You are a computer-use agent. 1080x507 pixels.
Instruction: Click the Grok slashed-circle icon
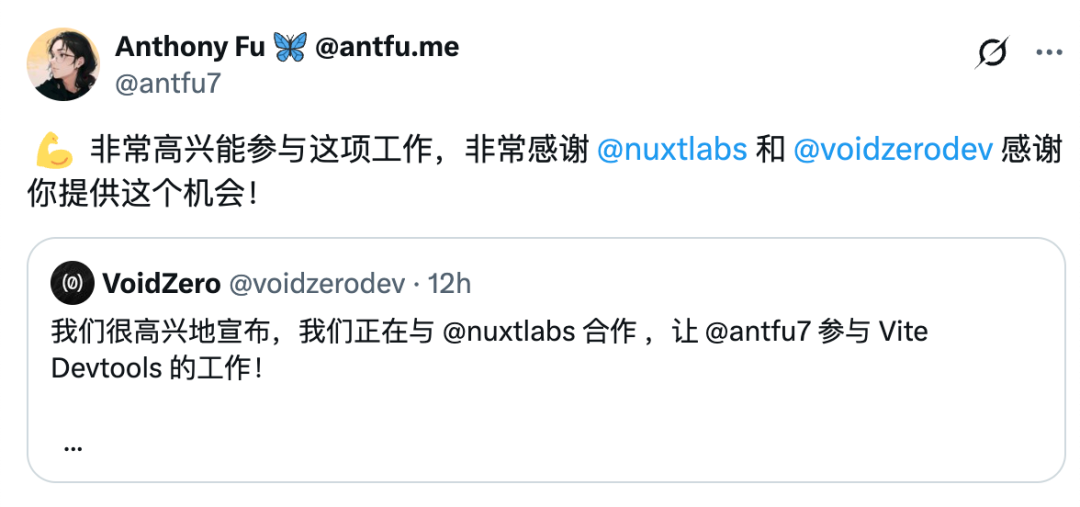pos(993,52)
